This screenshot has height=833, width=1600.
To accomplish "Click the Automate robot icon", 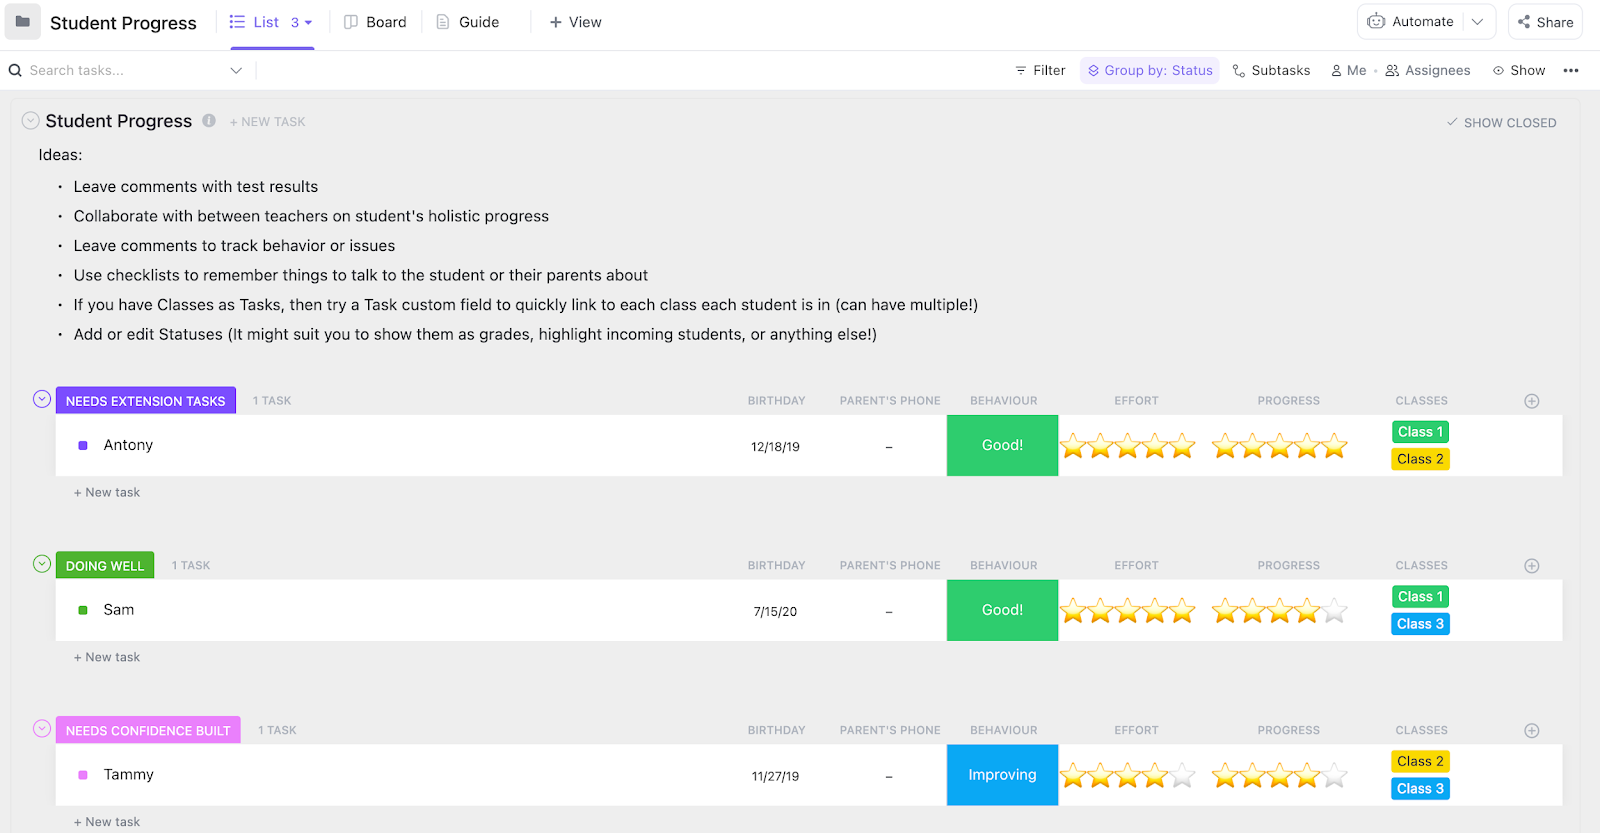I will pos(1376,21).
